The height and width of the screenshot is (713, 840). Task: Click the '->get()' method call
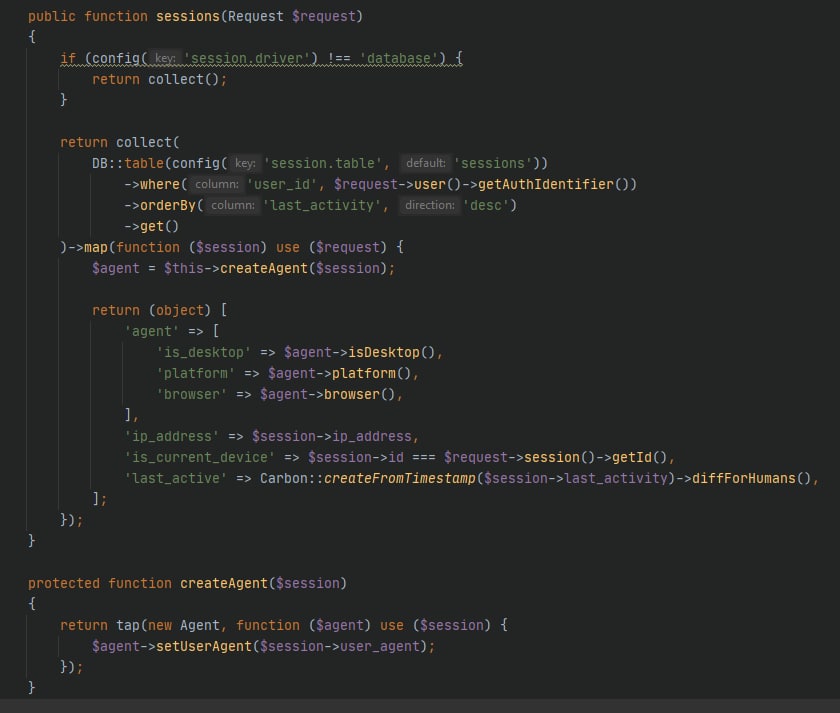tap(152, 226)
